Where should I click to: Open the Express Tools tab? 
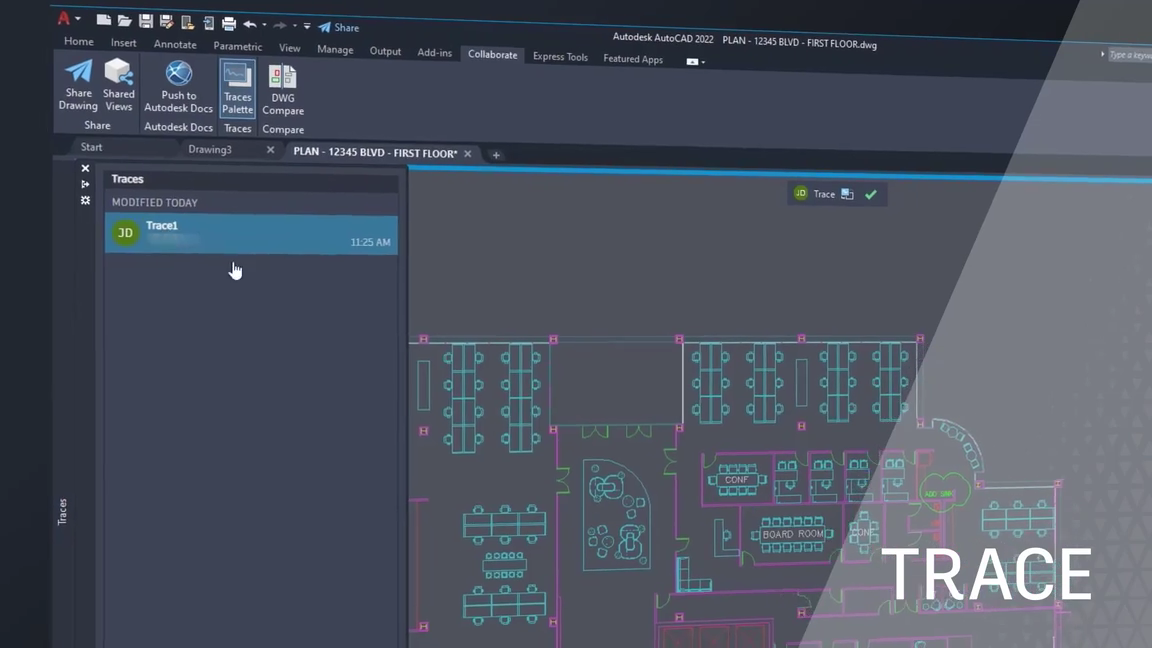pos(560,57)
